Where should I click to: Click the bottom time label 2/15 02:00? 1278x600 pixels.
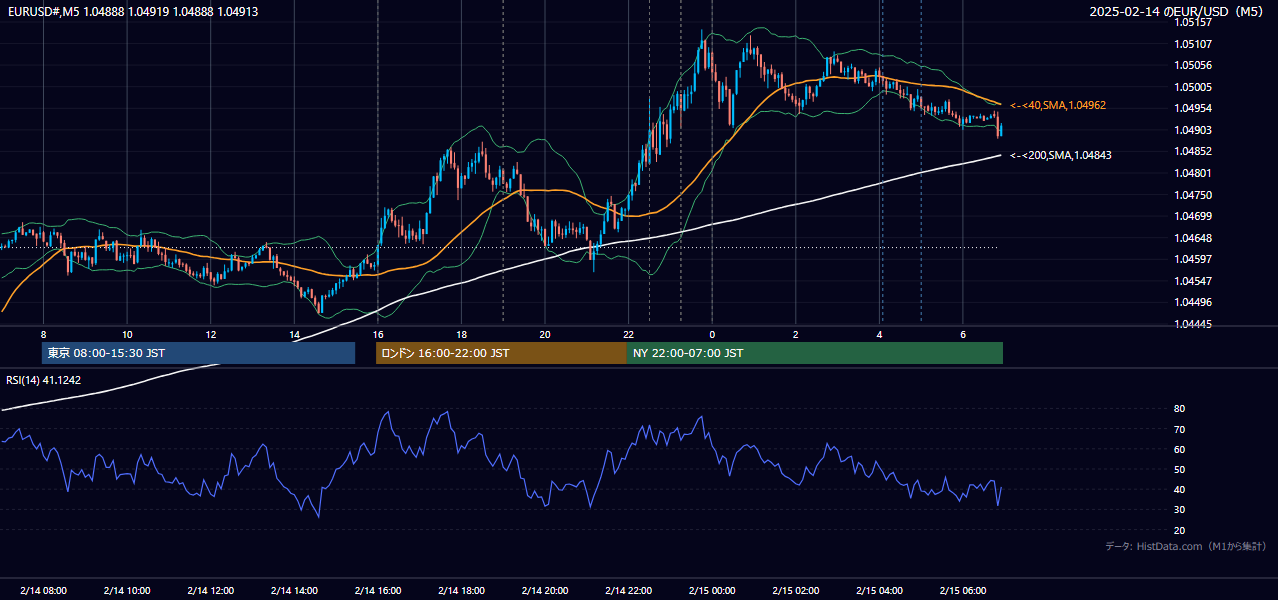(796, 590)
